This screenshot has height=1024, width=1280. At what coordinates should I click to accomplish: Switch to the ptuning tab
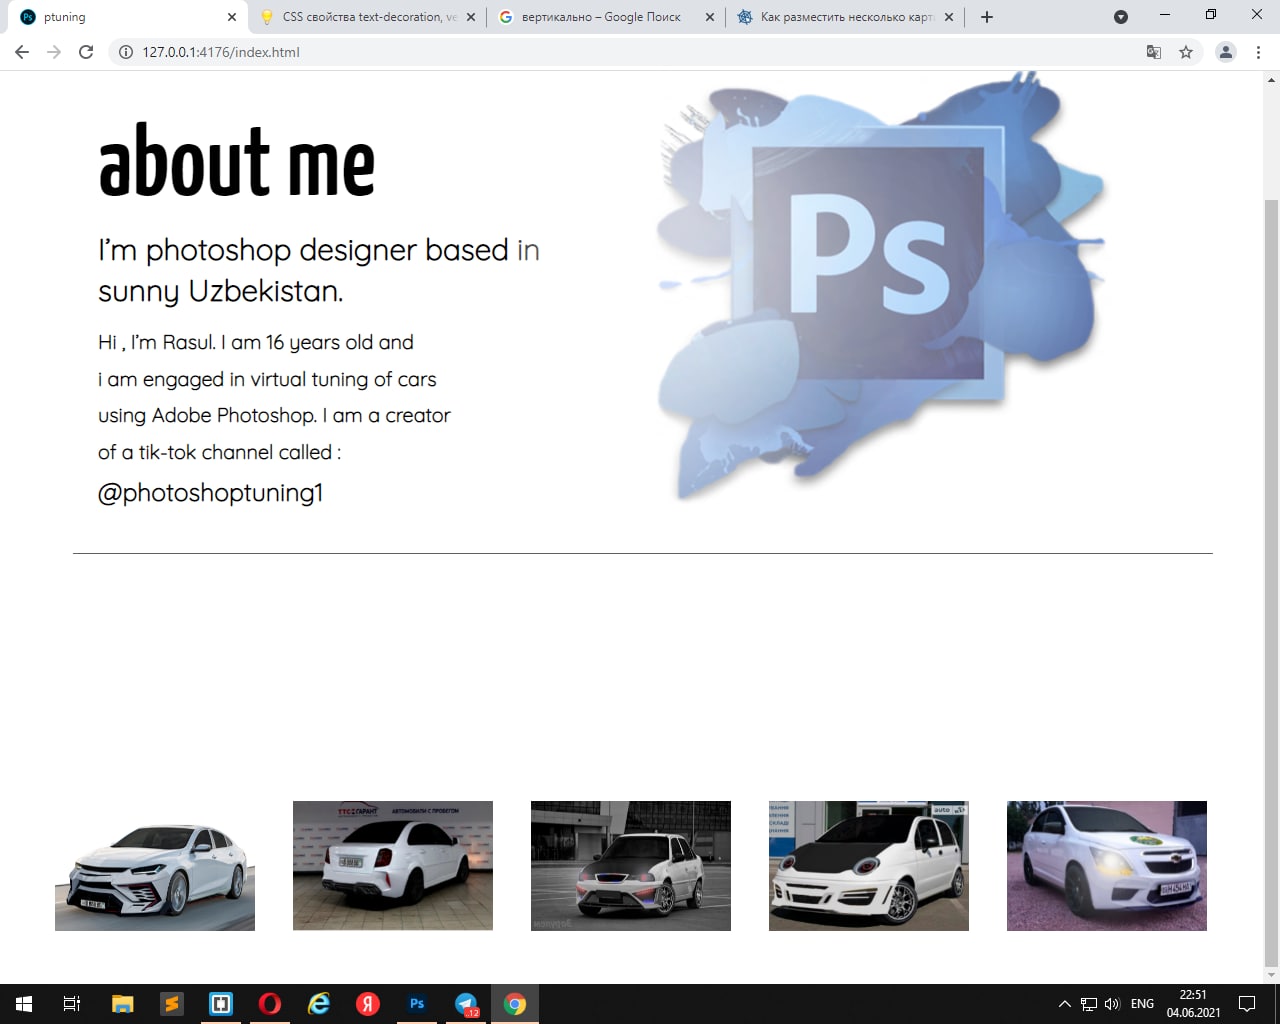127,17
